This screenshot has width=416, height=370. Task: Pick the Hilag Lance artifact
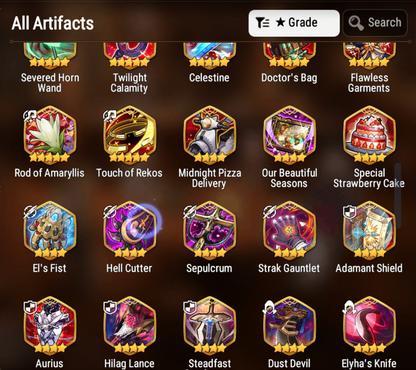(129, 325)
